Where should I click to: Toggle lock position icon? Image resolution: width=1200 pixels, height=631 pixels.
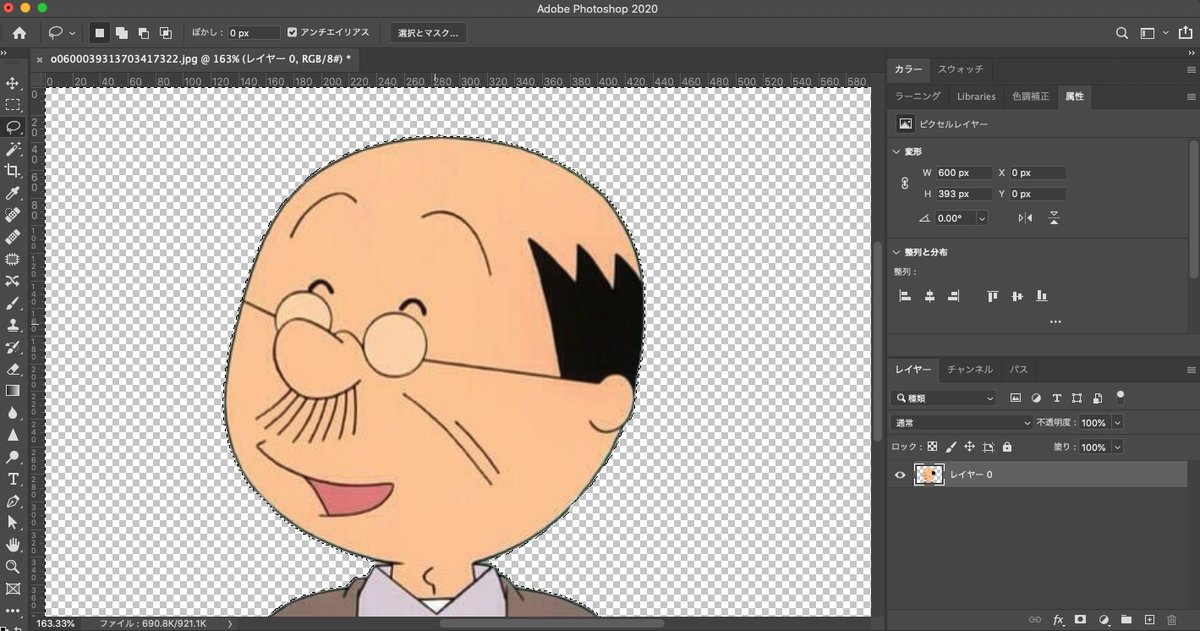(x=969, y=447)
